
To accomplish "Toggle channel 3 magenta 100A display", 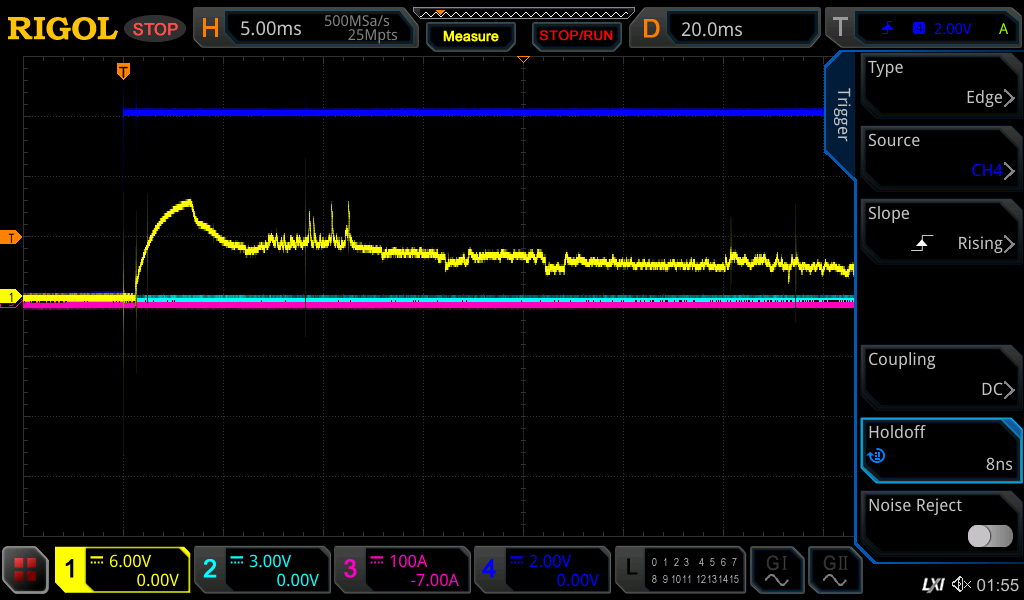I will tap(401, 570).
